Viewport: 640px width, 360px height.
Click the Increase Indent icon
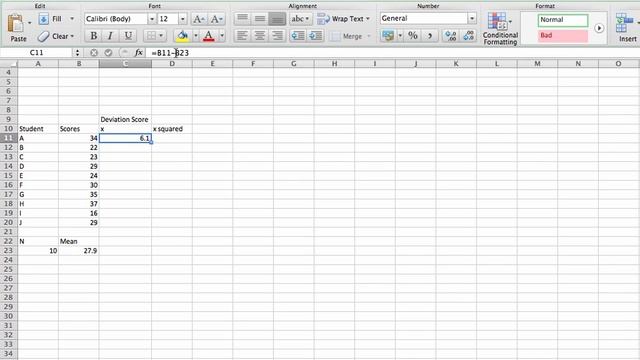316,36
